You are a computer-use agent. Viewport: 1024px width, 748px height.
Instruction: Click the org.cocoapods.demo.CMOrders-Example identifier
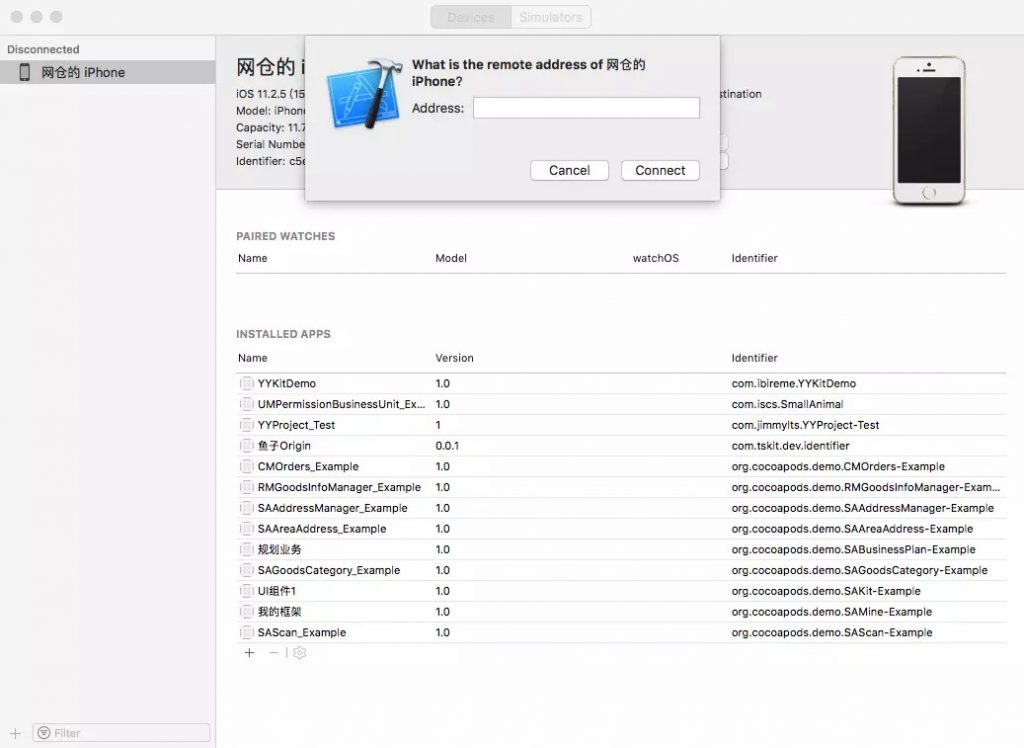838,466
